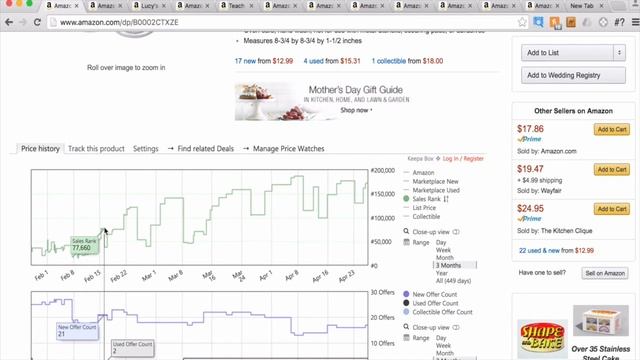This screenshot has width=640, height=360.
Task: Click the Keepa Log In link
Action: click(450, 158)
